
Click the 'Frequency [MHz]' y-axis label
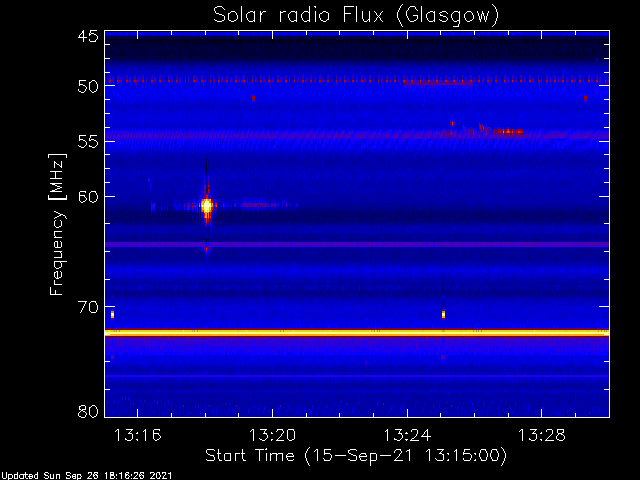[x=57, y=224]
